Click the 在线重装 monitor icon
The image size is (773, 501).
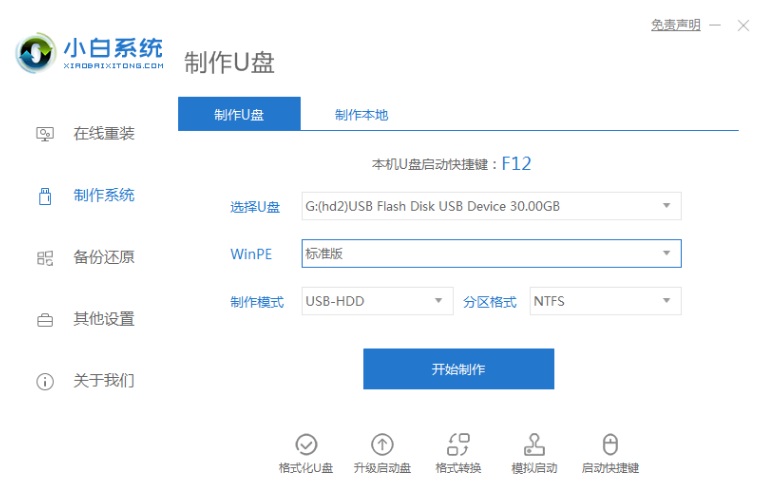pyautogui.click(x=45, y=134)
